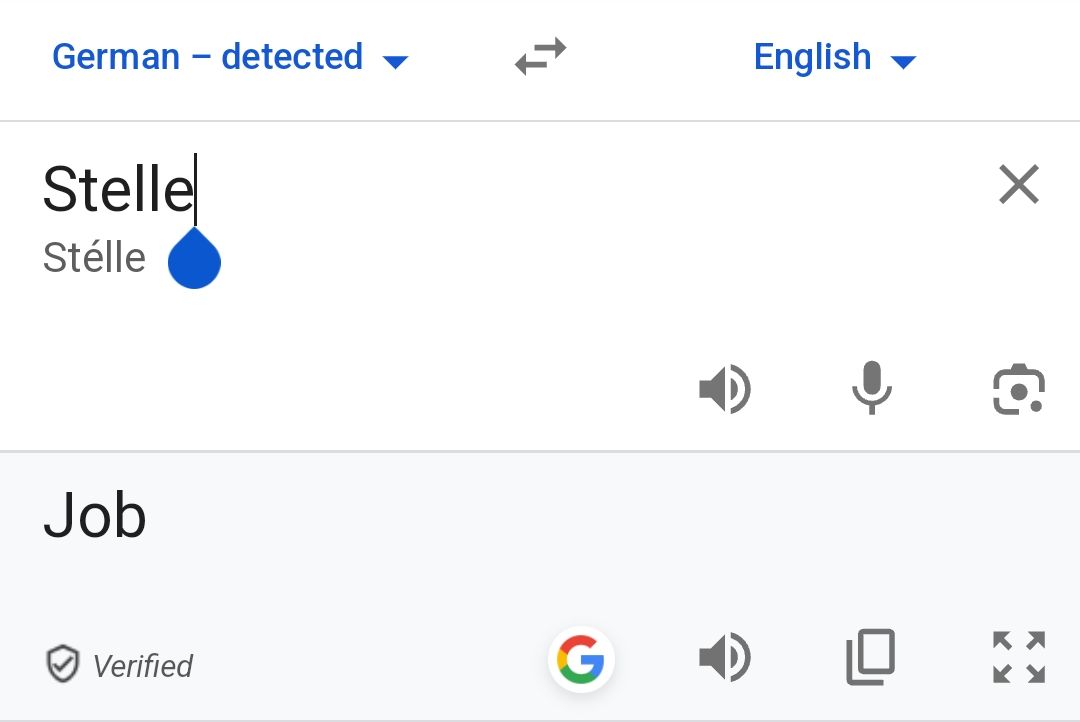
Task: Copy the translation to clipboard
Action: coord(870,658)
